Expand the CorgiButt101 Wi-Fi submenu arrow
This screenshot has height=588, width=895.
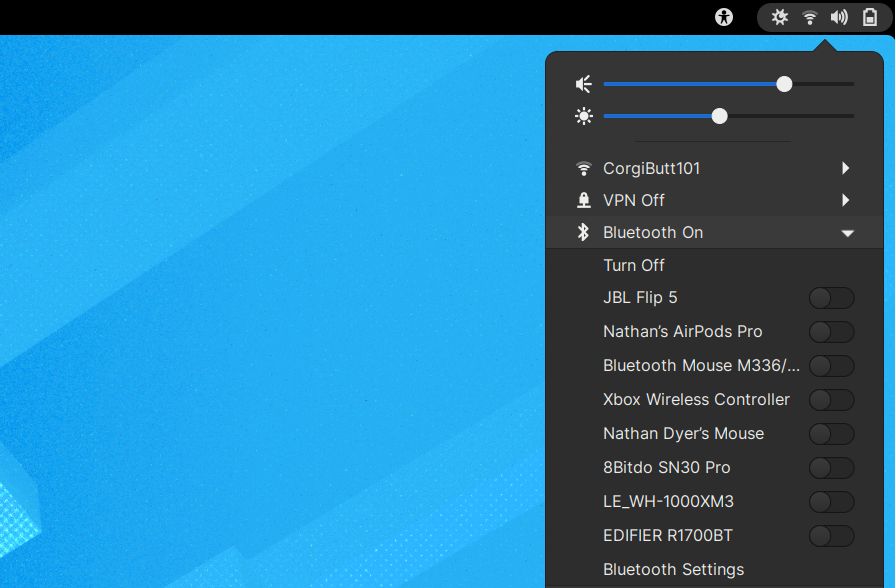pos(846,168)
